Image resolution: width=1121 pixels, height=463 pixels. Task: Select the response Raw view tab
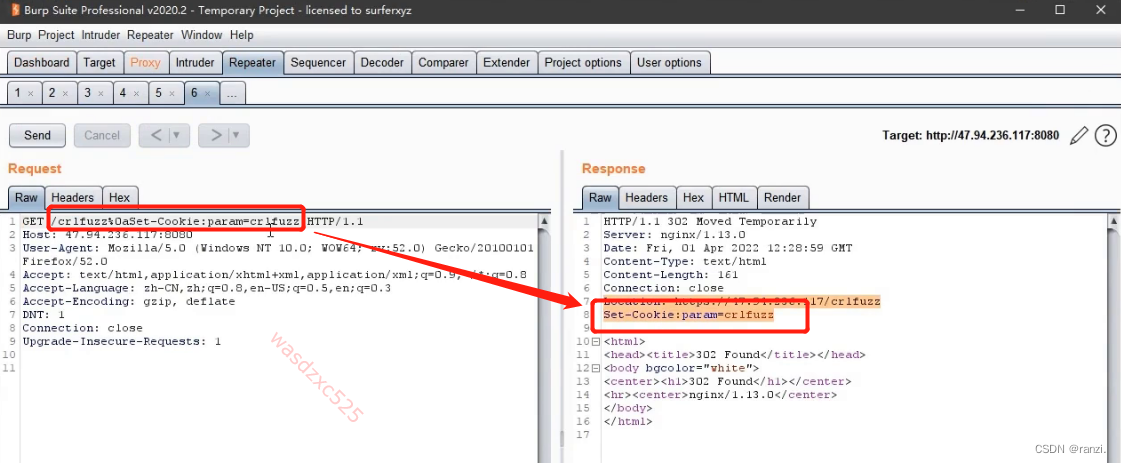coord(601,197)
